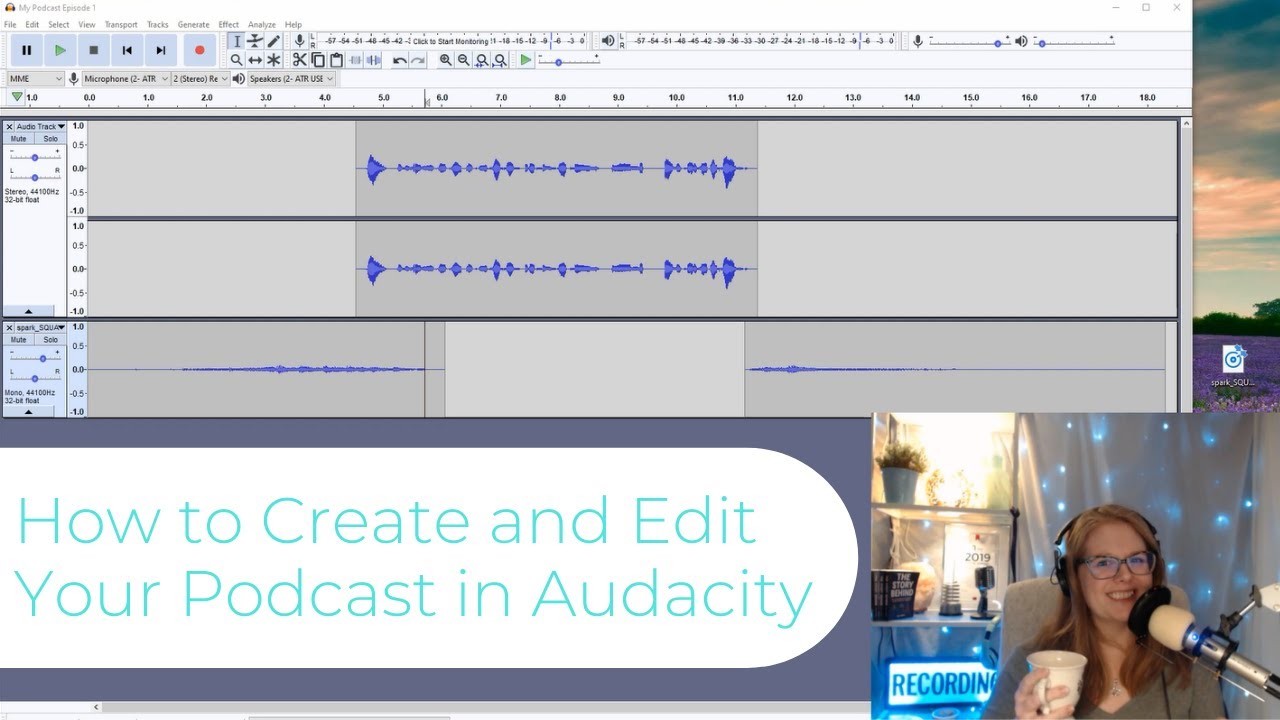Screen dimensions: 1280x720
Task: Close the Audio Track with X
Action: (9, 127)
